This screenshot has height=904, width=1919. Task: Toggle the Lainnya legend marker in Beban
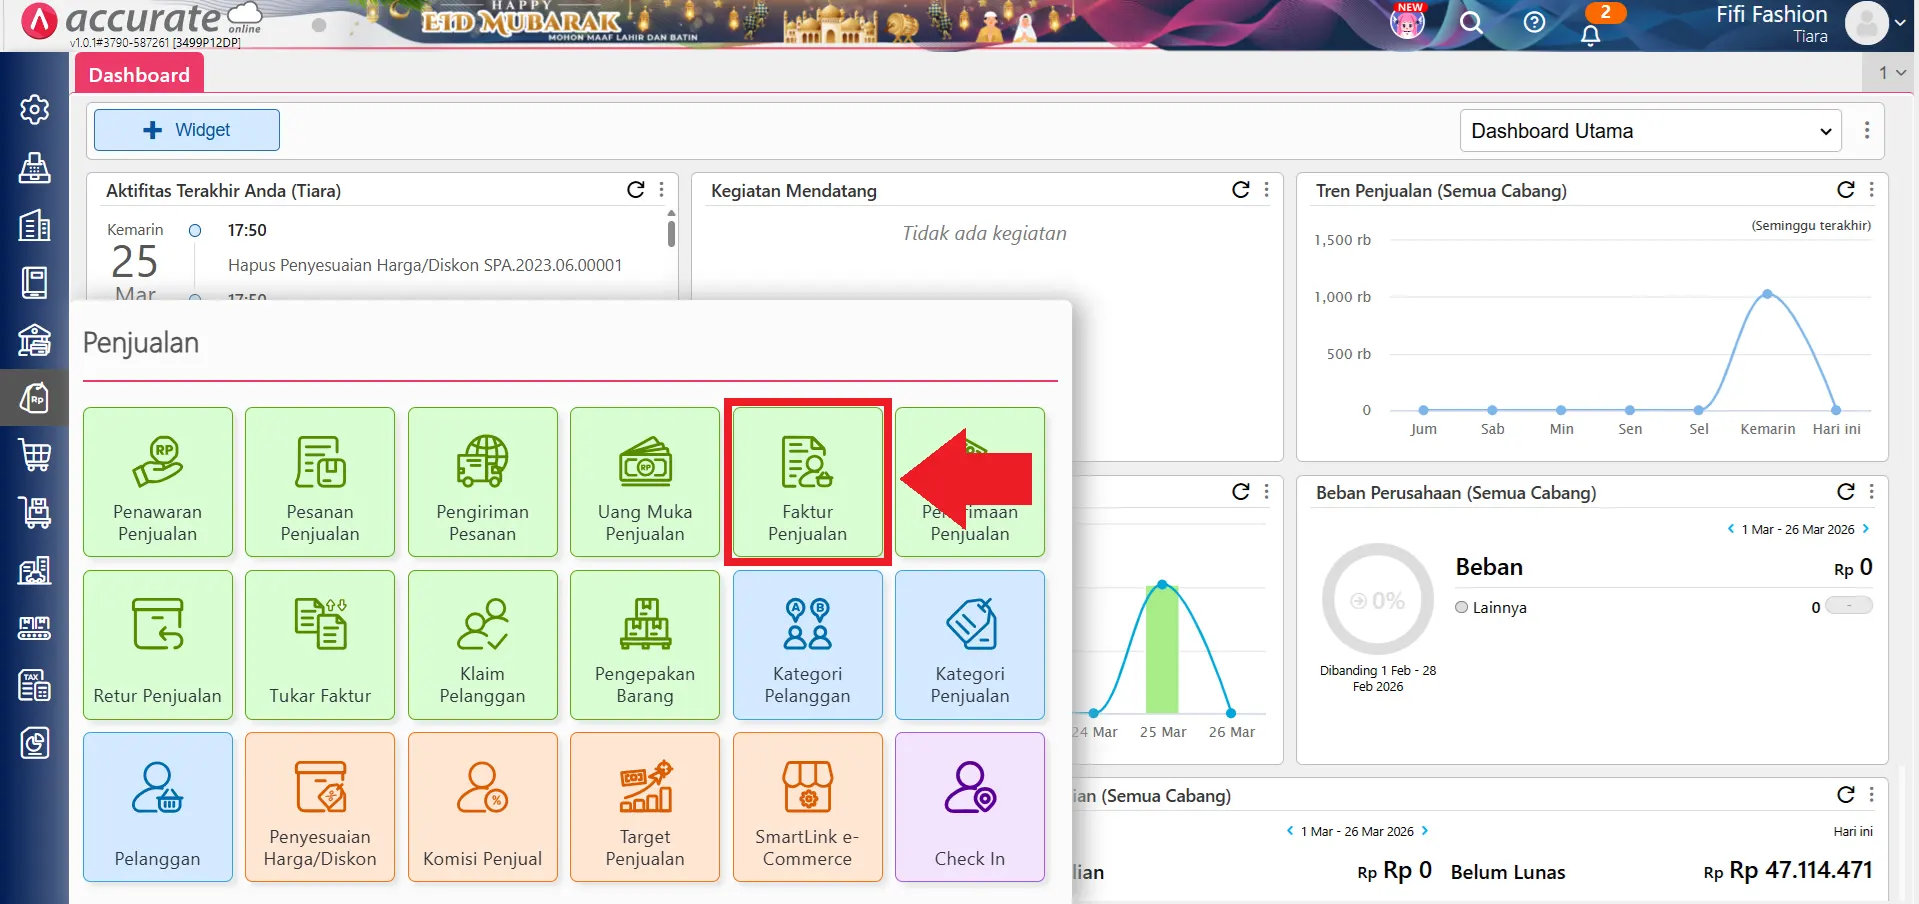(x=1462, y=607)
